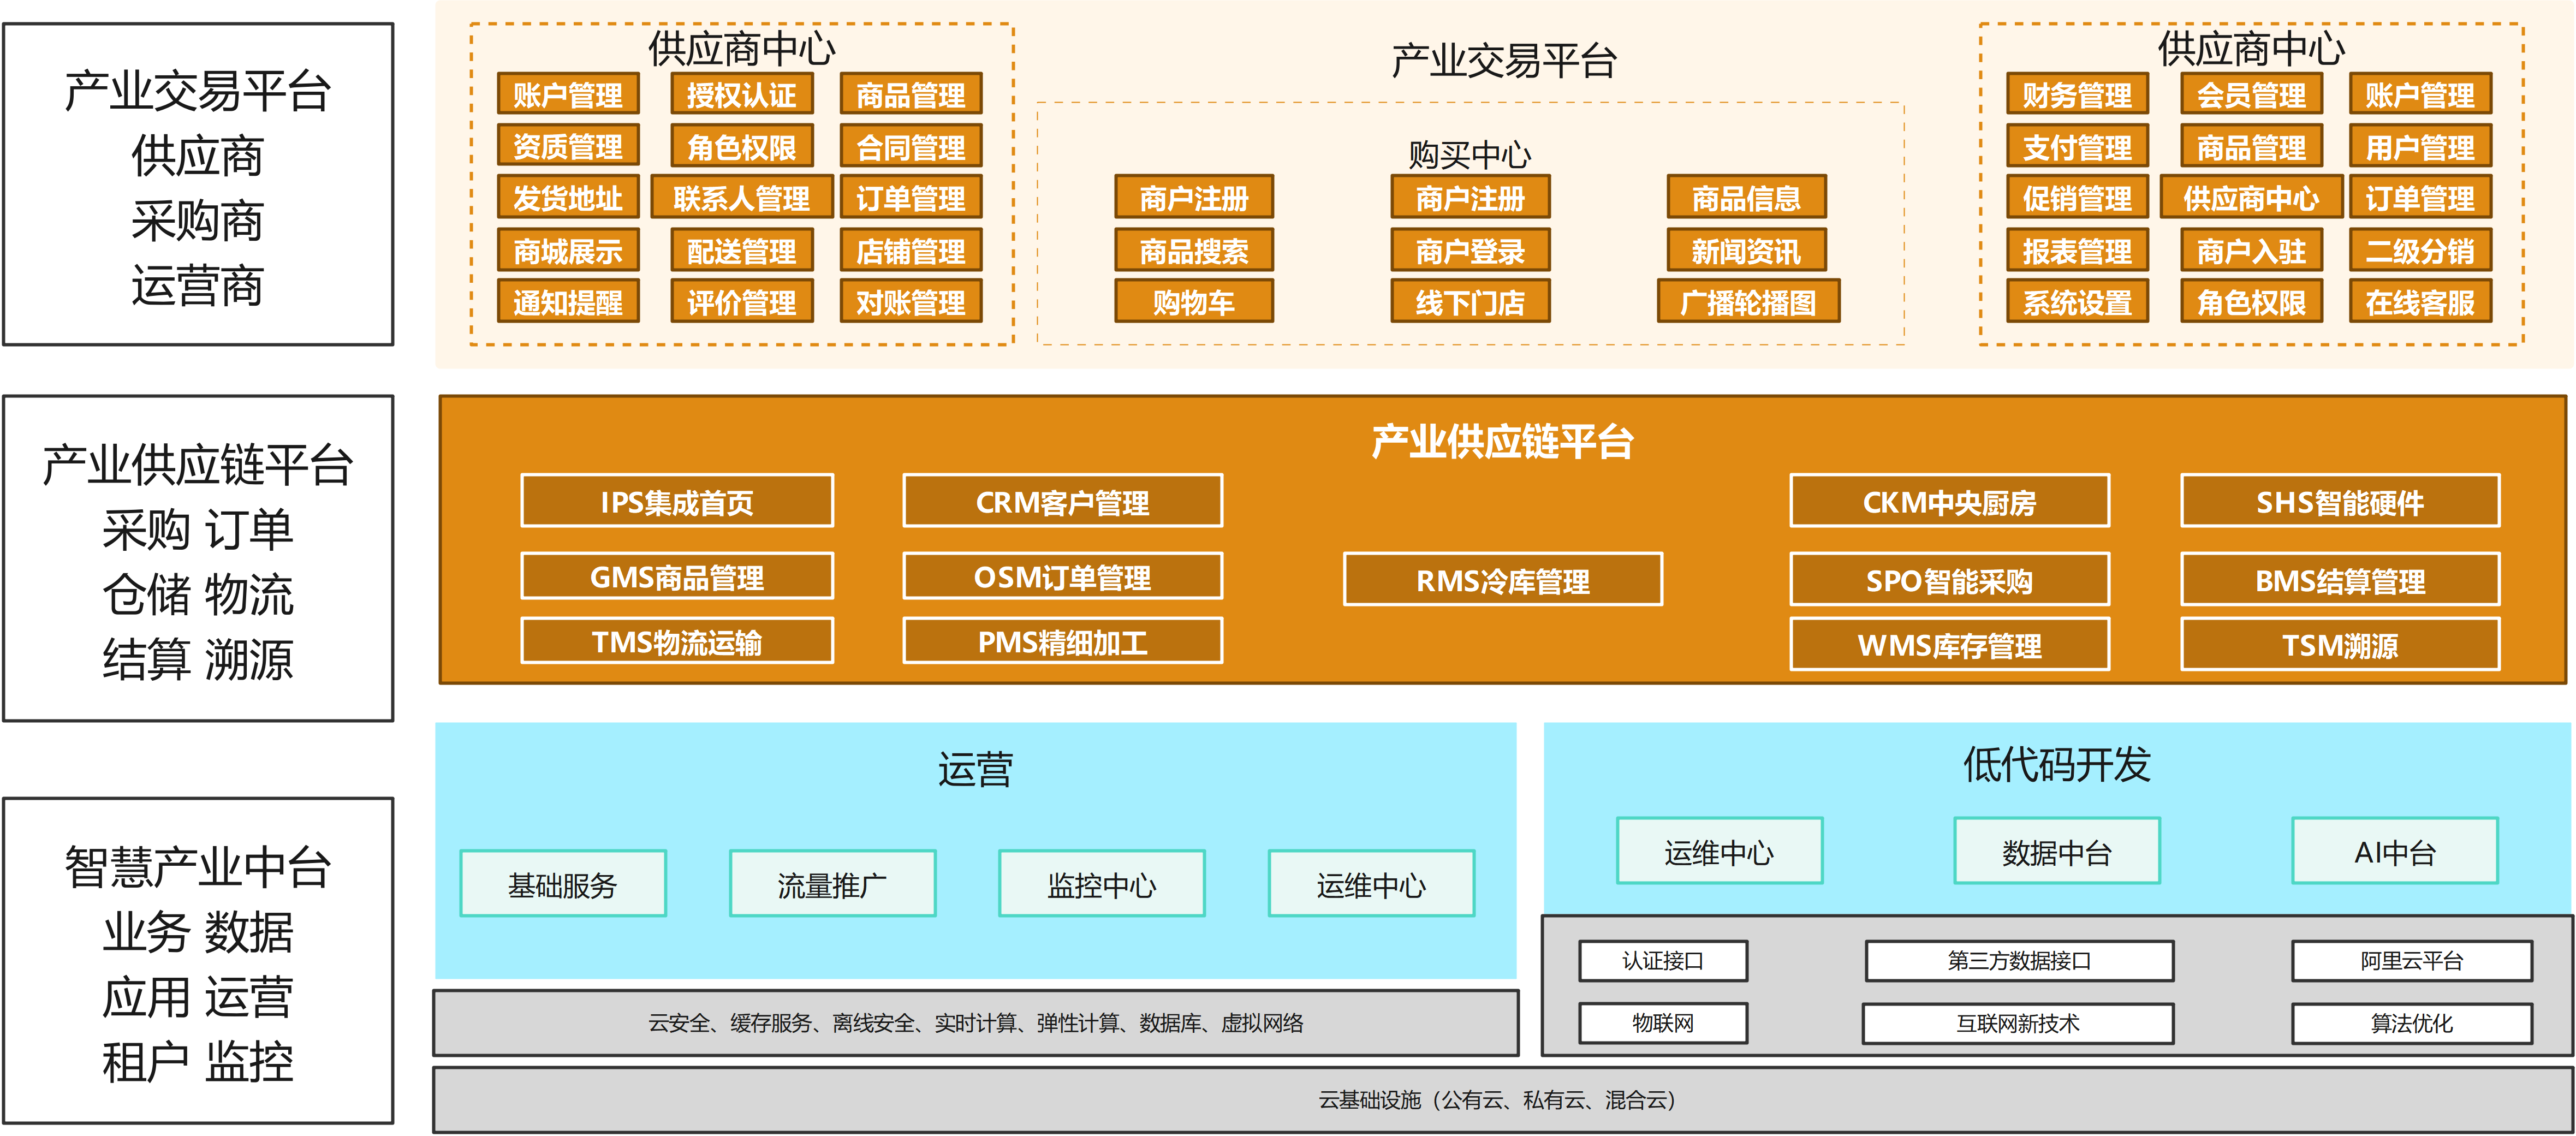
Task: Click the 商城展示 box
Action: click(568, 250)
